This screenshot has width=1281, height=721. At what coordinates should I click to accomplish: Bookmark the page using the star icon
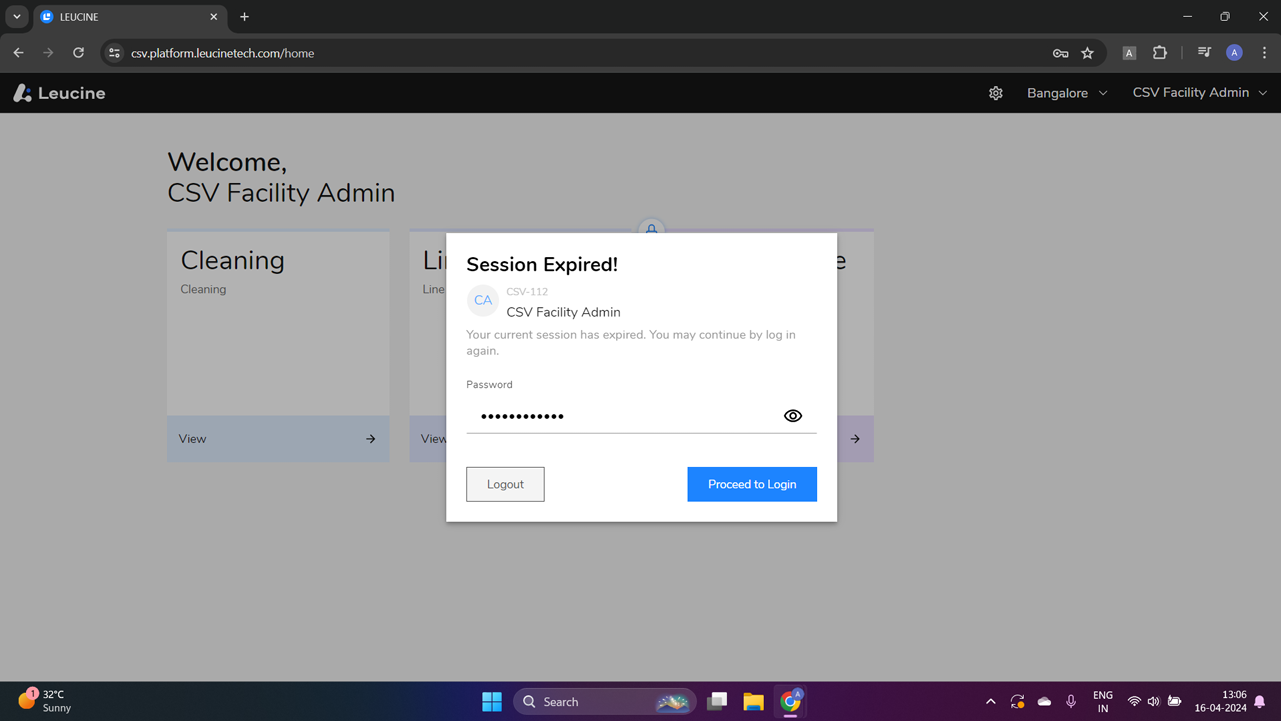point(1087,52)
